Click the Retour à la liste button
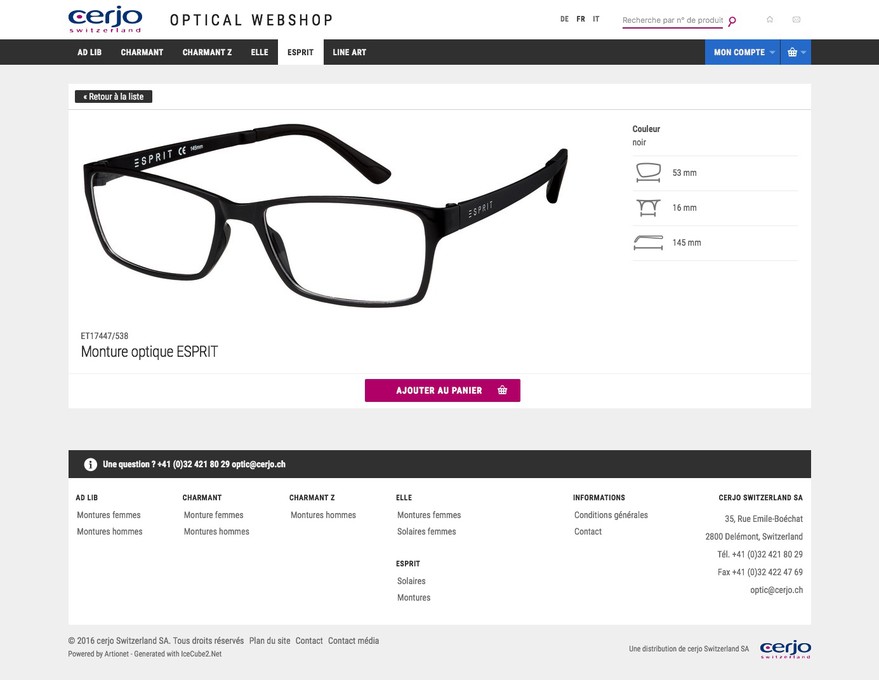The image size is (879, 680). [x=113, y=96]
